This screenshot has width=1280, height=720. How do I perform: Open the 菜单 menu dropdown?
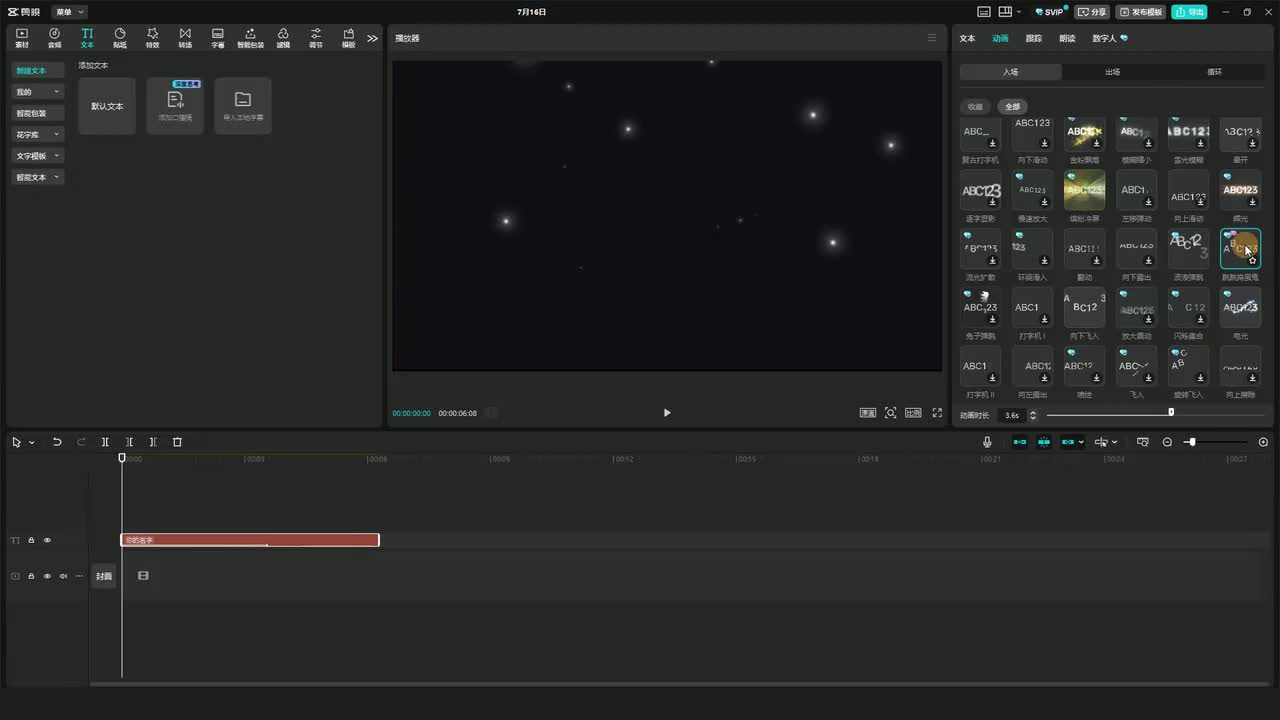(70, 12)
